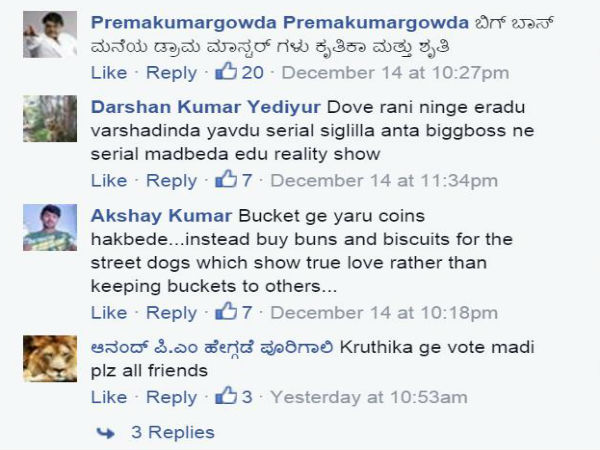
Task: Open Yesterday at 10:53am timestamp
Action: click(369, 397)
